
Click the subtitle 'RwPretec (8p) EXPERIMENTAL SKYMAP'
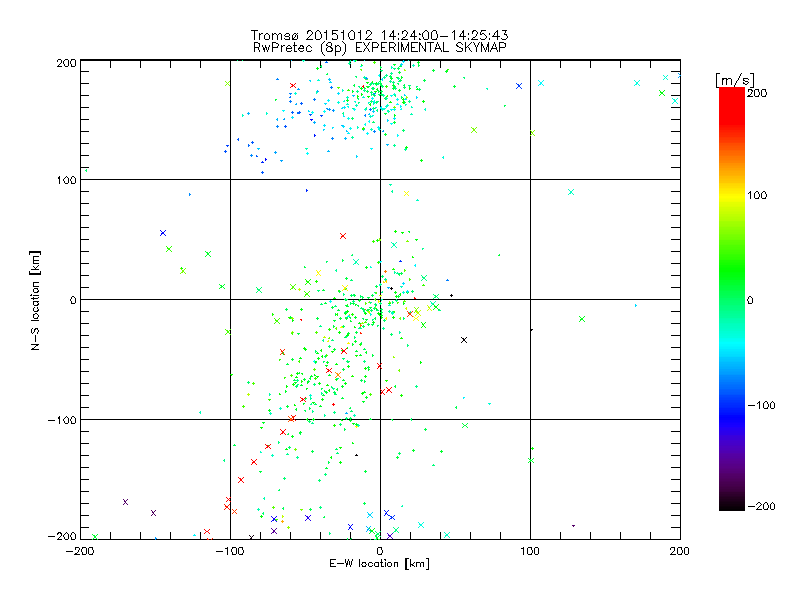click(x=379, y=48)
